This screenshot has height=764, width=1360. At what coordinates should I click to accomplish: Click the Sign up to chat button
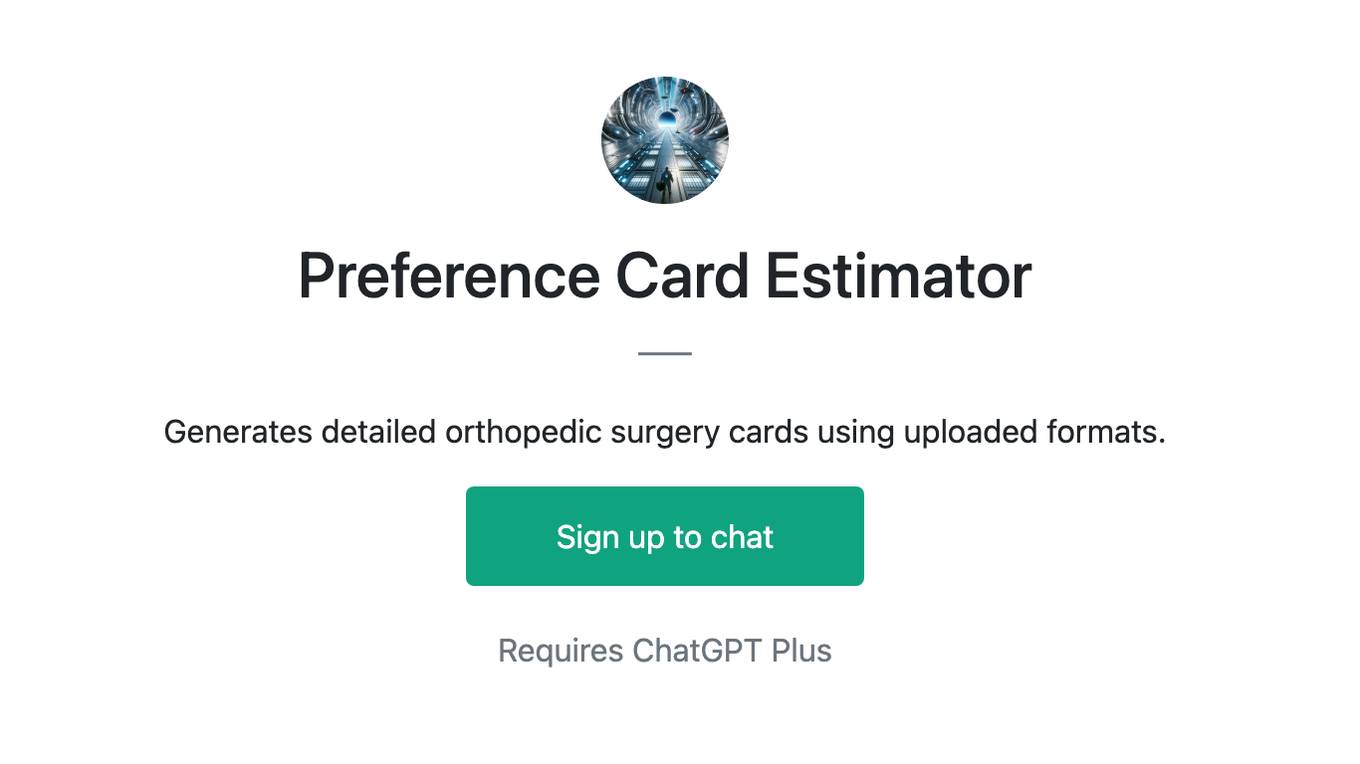tap(665, 536)
